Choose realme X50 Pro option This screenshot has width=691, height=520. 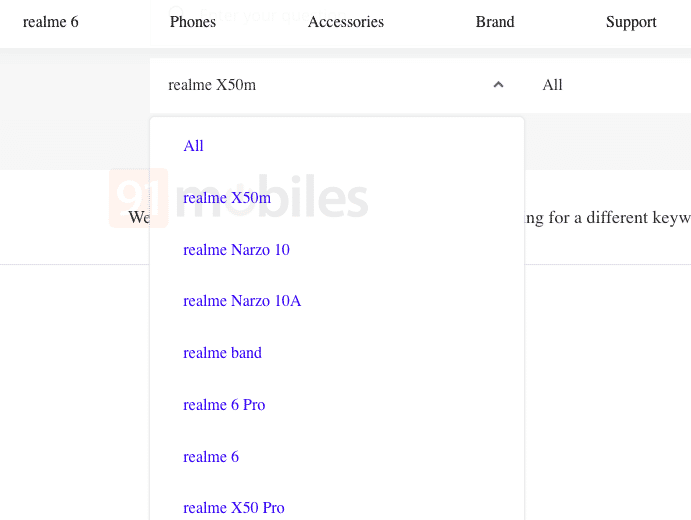click(234, 508)
